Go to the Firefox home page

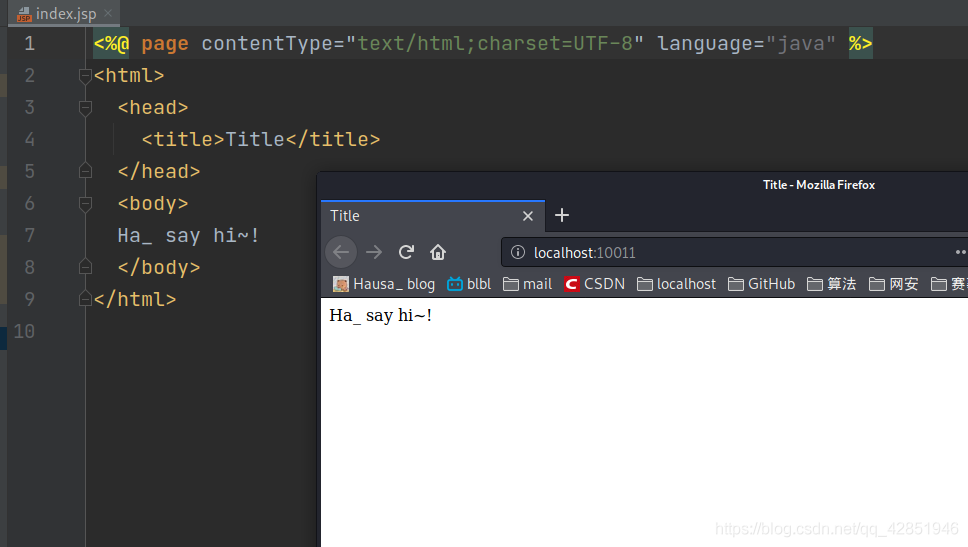[437, 252]
